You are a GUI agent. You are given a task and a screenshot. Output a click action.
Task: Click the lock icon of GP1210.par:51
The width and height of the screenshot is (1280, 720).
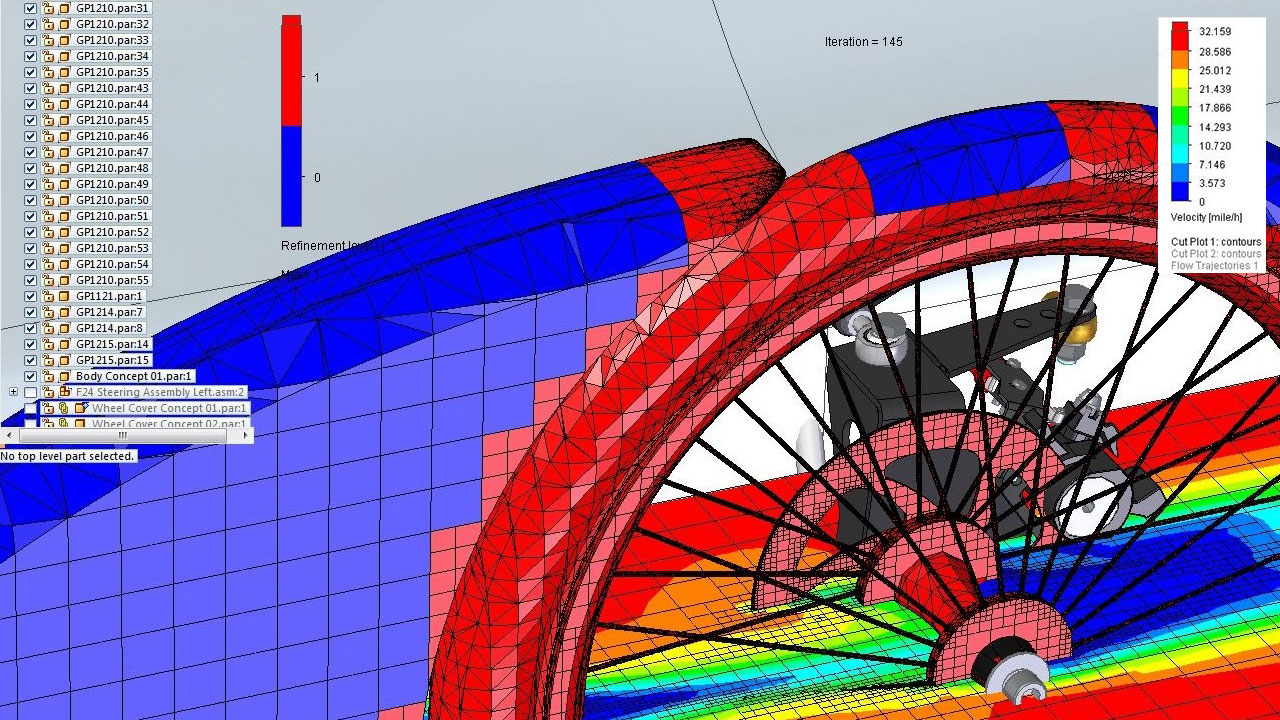(x=47, y=216)
